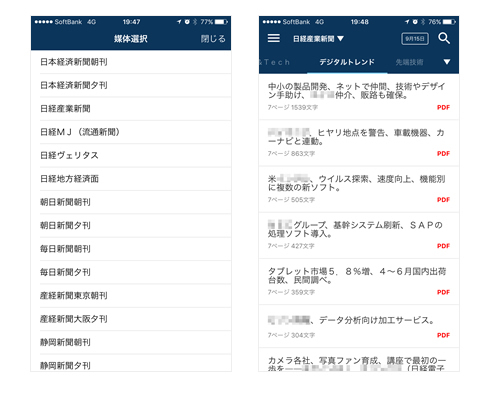Open PDF of the 863文字 article
490x397 pixels.
coord(443,154)
